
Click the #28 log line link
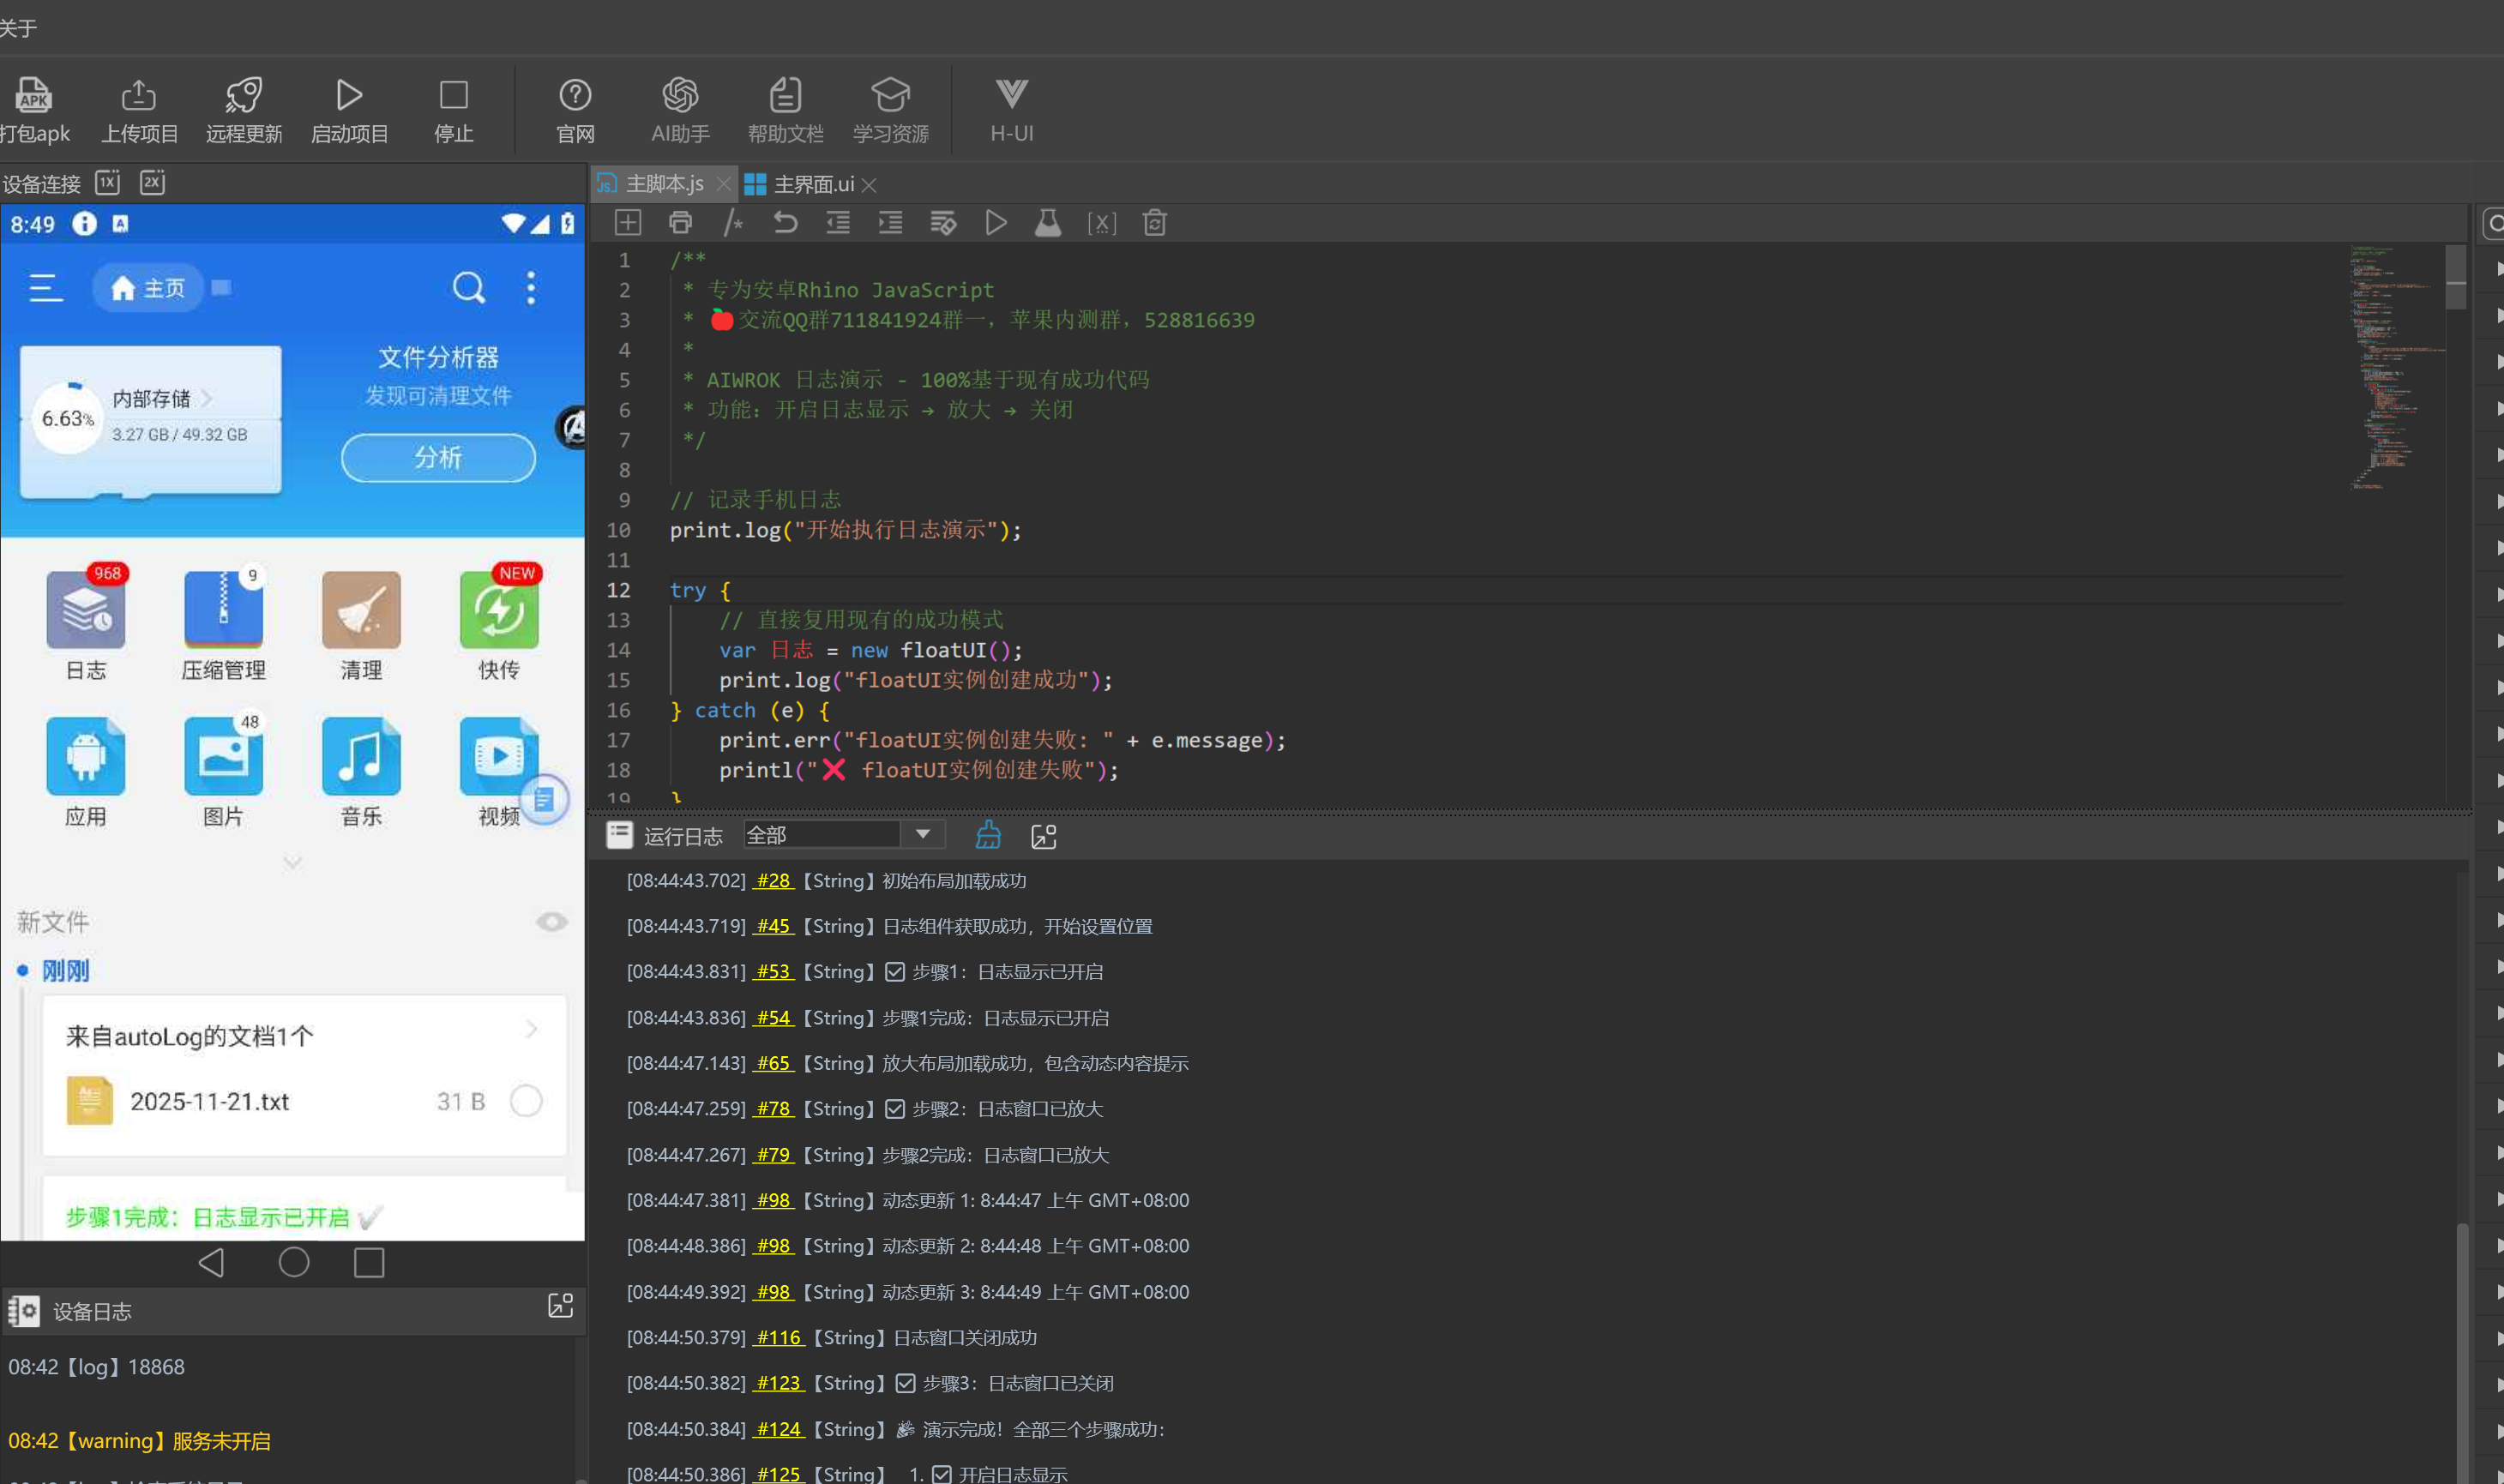pos(773,881)
